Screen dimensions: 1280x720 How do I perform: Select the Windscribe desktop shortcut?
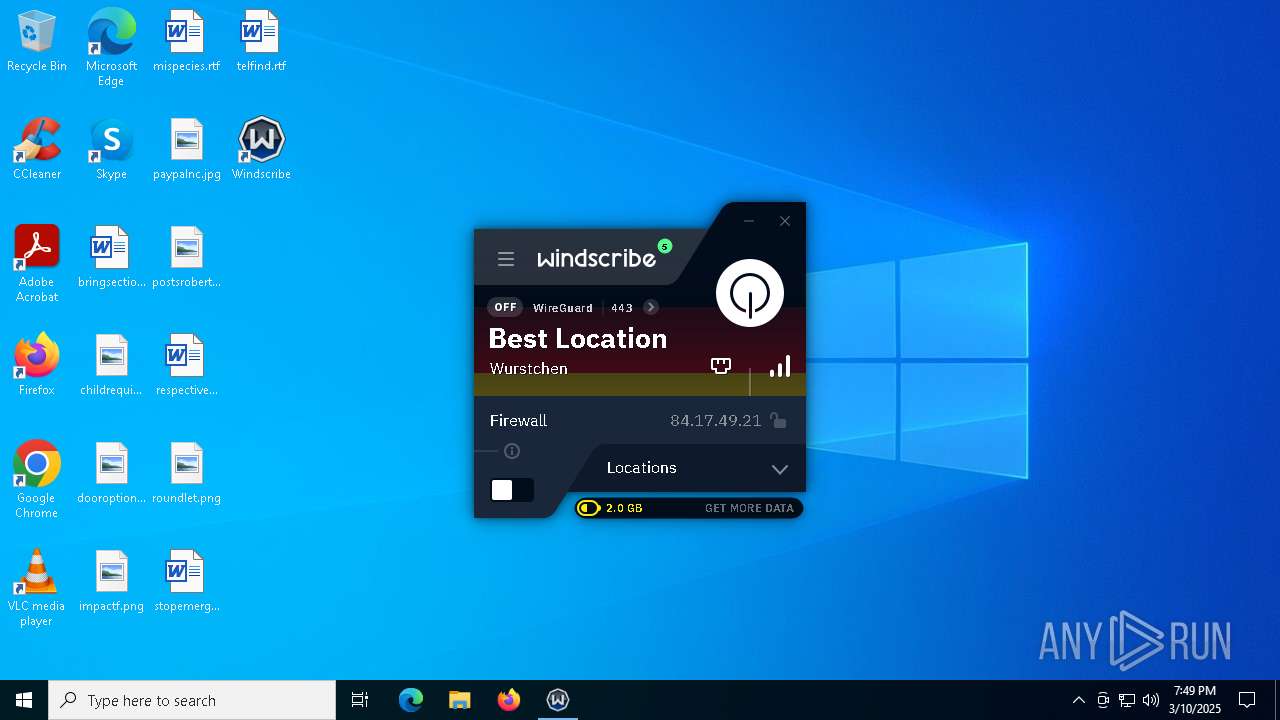click(x=261, y=150)
